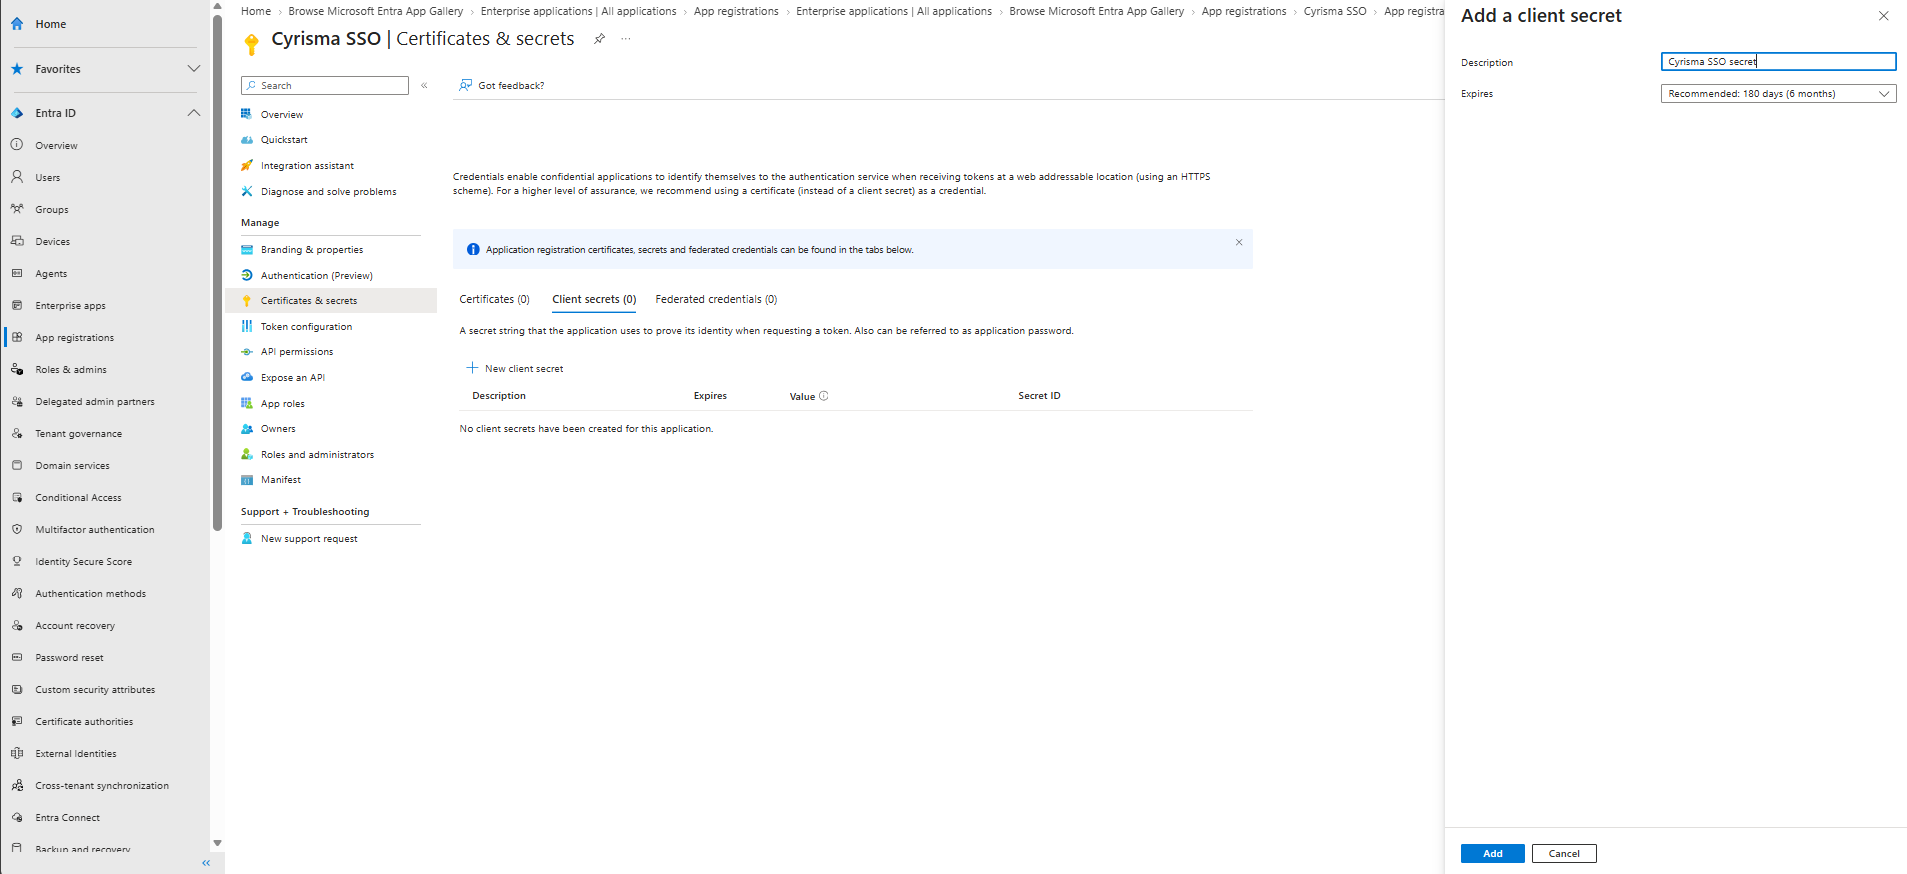Open Multifactor authentication in sidebar
1907x874 pixels.
coord(95,529)
